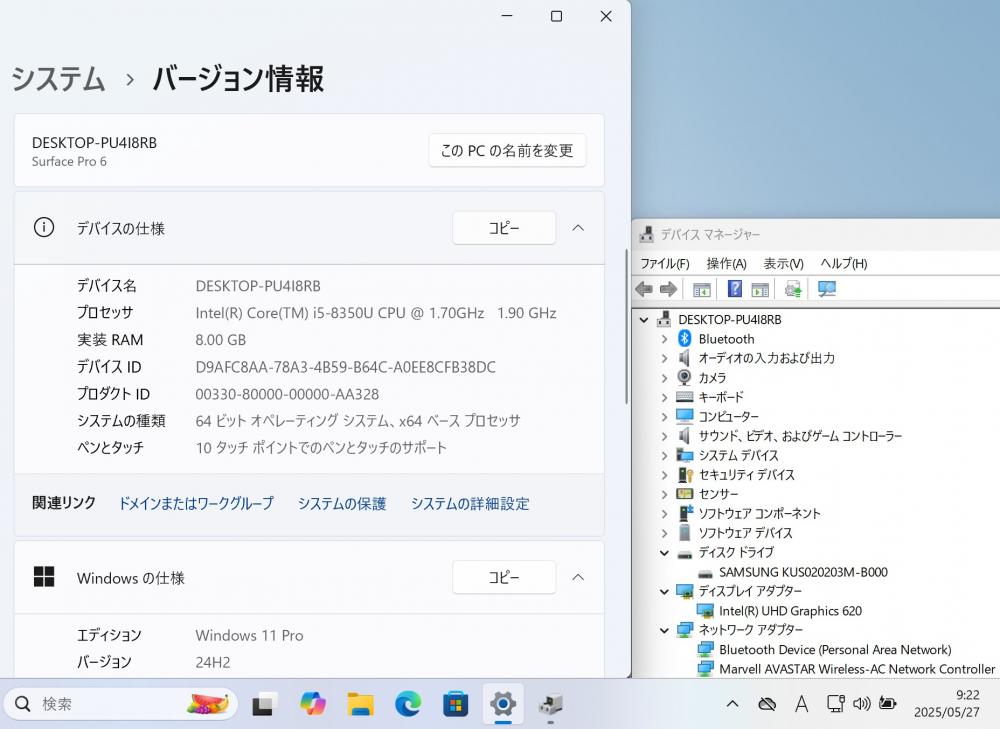Click product ID value 00330-80000-00000-AA328
The height and width of the screenshot is (729, 1000).
pyautogui.click(x=287, y=394)
